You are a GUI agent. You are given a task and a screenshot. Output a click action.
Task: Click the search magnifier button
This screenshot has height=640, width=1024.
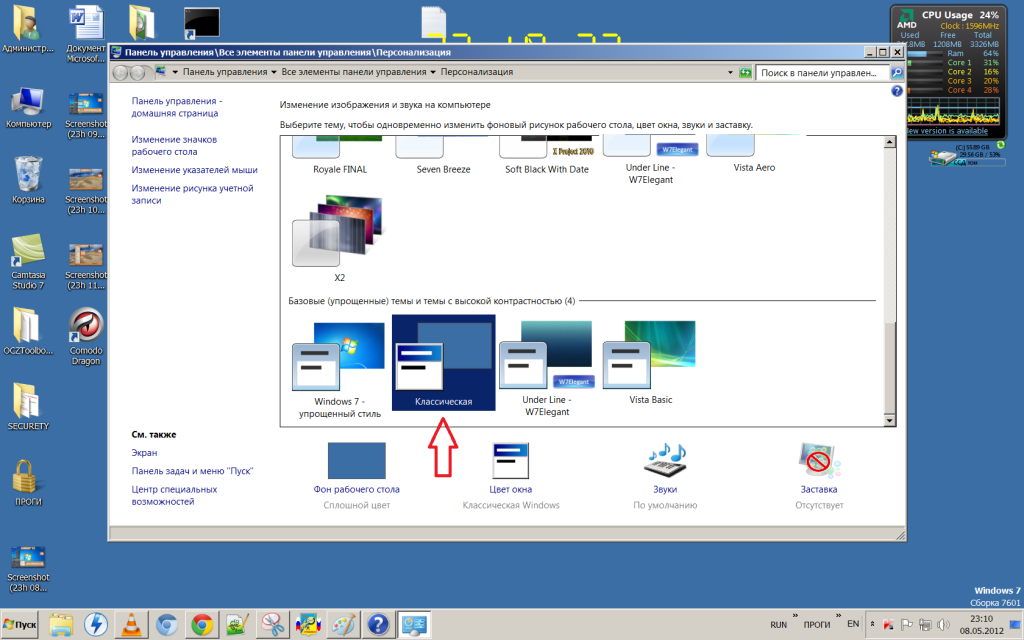pyautogui.click(x=897, y=72)
